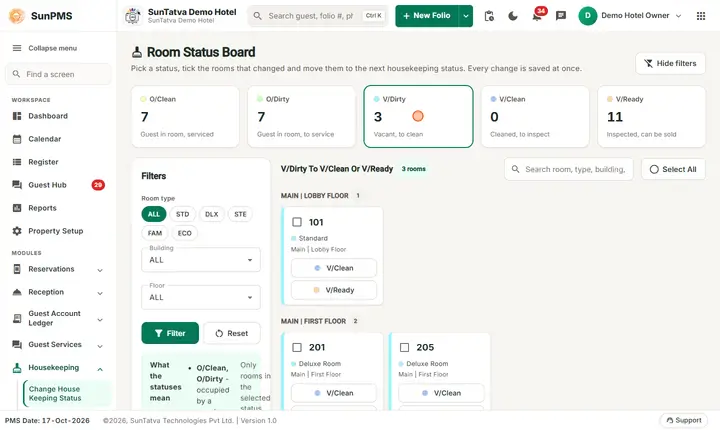Choose the ALL room type chip

coord(154,214)
